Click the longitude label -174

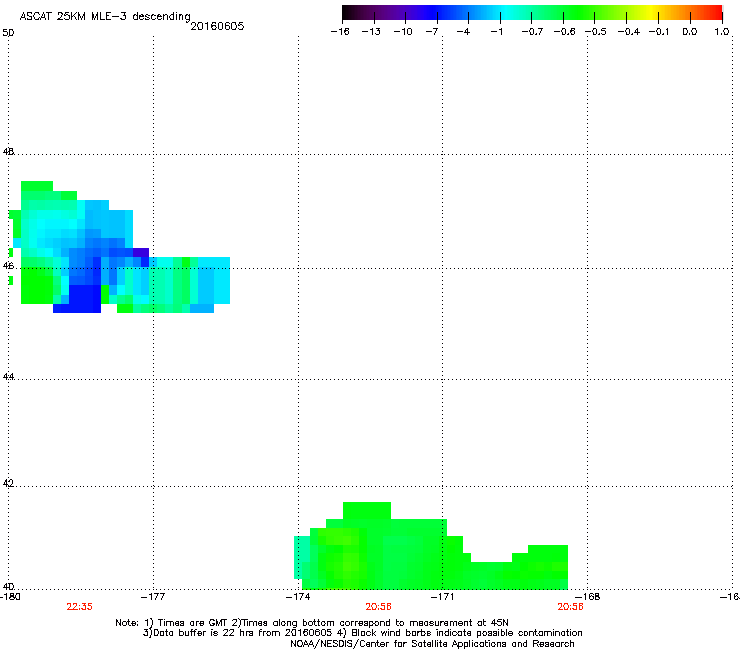pyautogui.click(x=298, y=597)
